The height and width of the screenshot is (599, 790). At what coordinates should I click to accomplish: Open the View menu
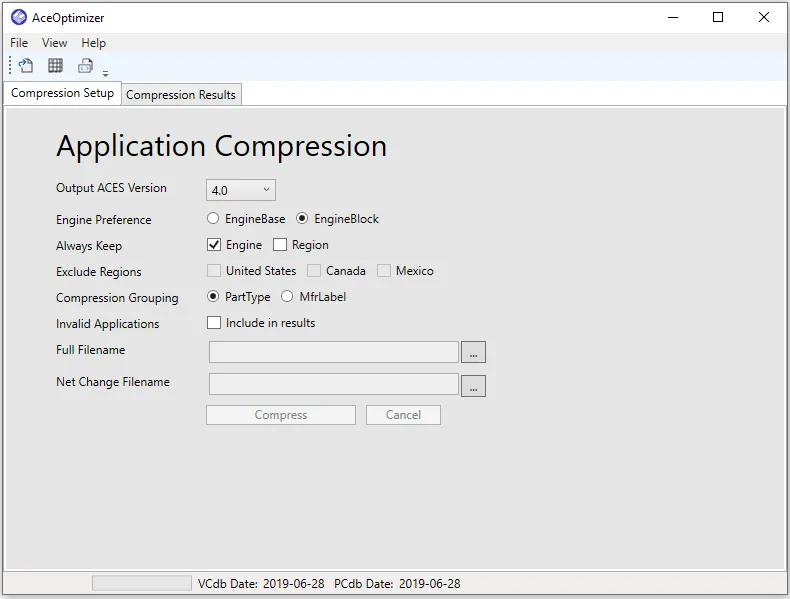point(54,43)
